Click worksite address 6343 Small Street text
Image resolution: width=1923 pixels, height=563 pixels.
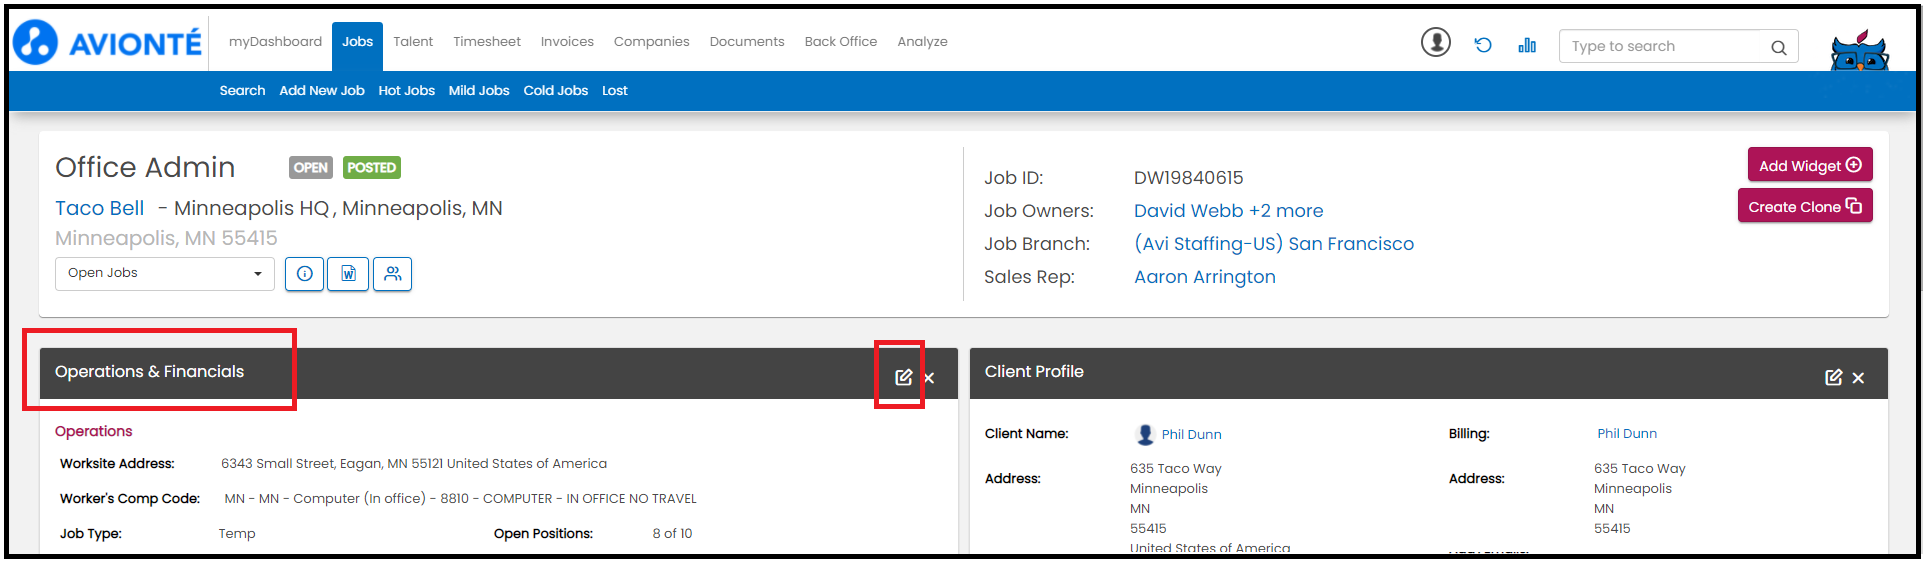(x=414, y=464)
